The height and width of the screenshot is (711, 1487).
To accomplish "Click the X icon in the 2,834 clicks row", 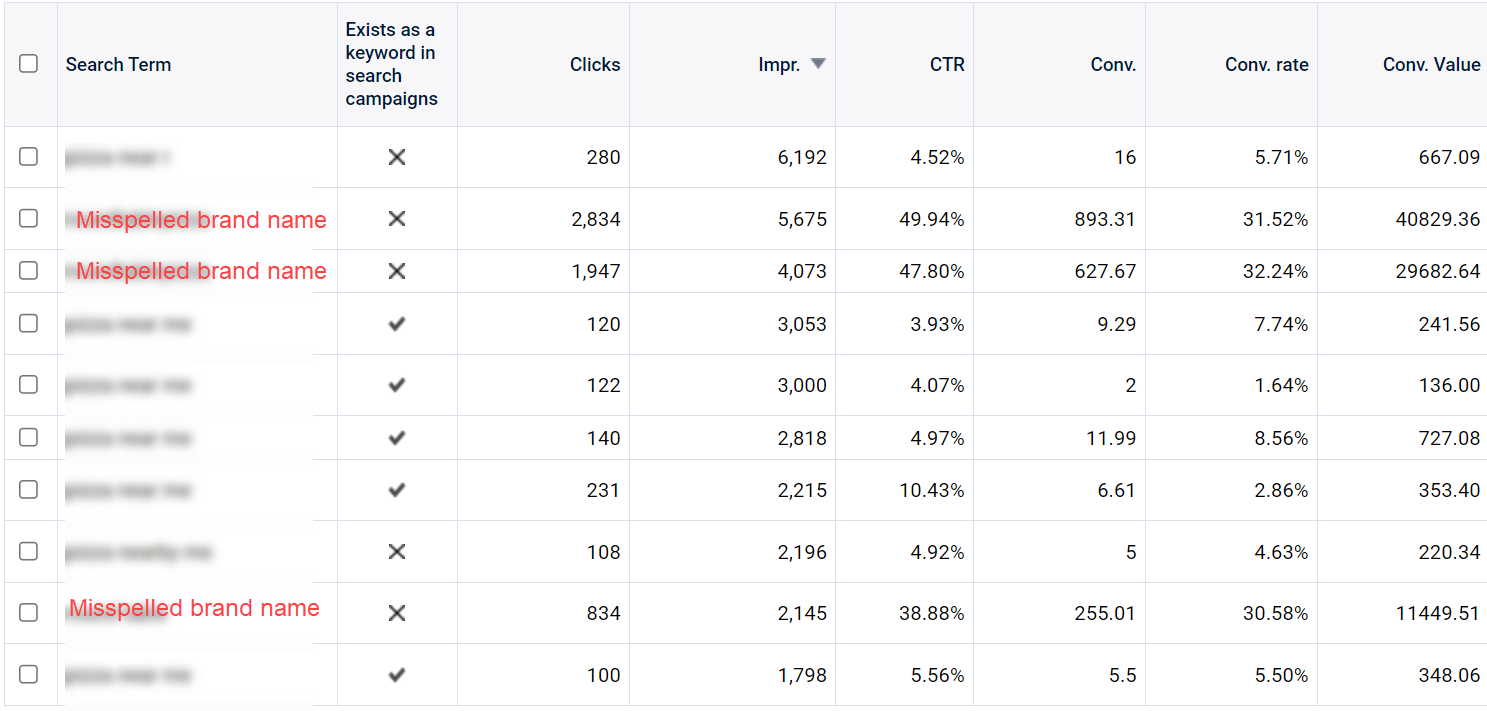I will click(x=397, y=218).
